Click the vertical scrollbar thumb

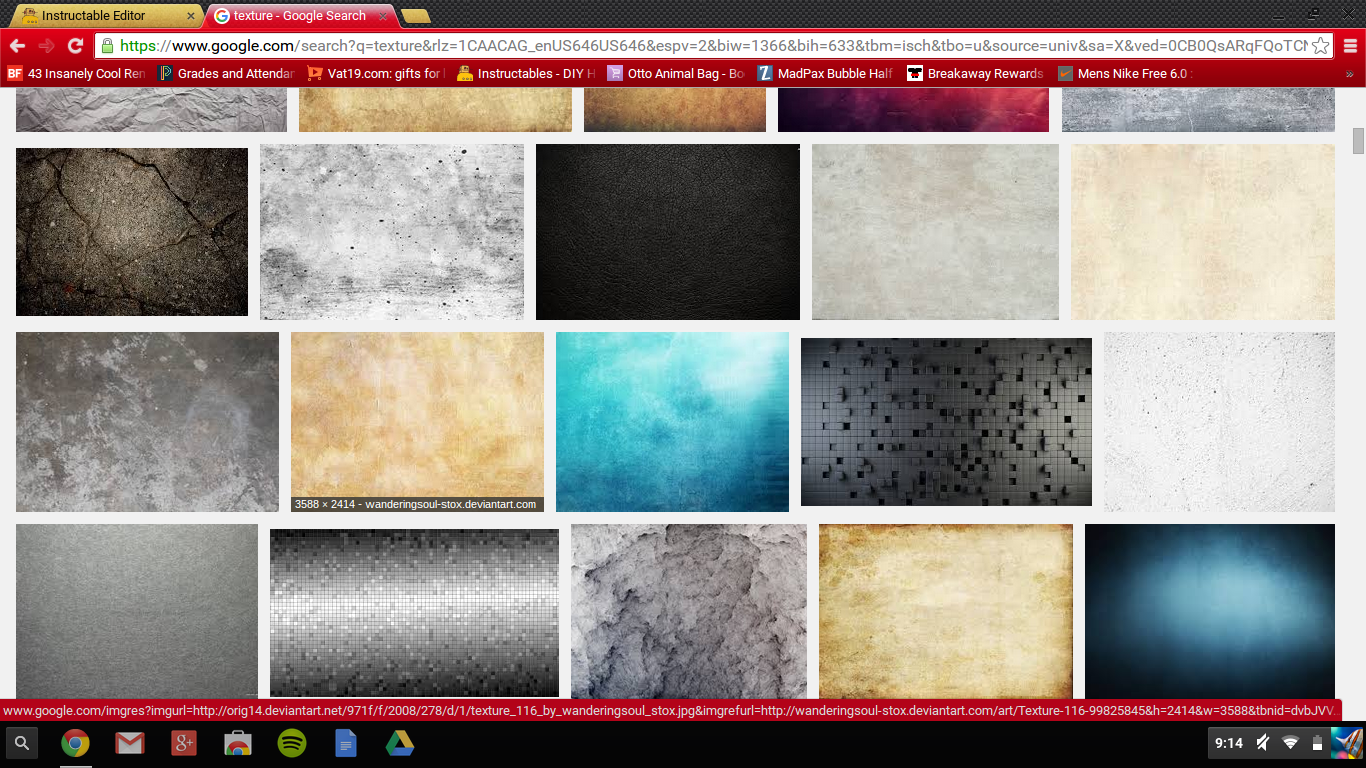point(1358,141)
